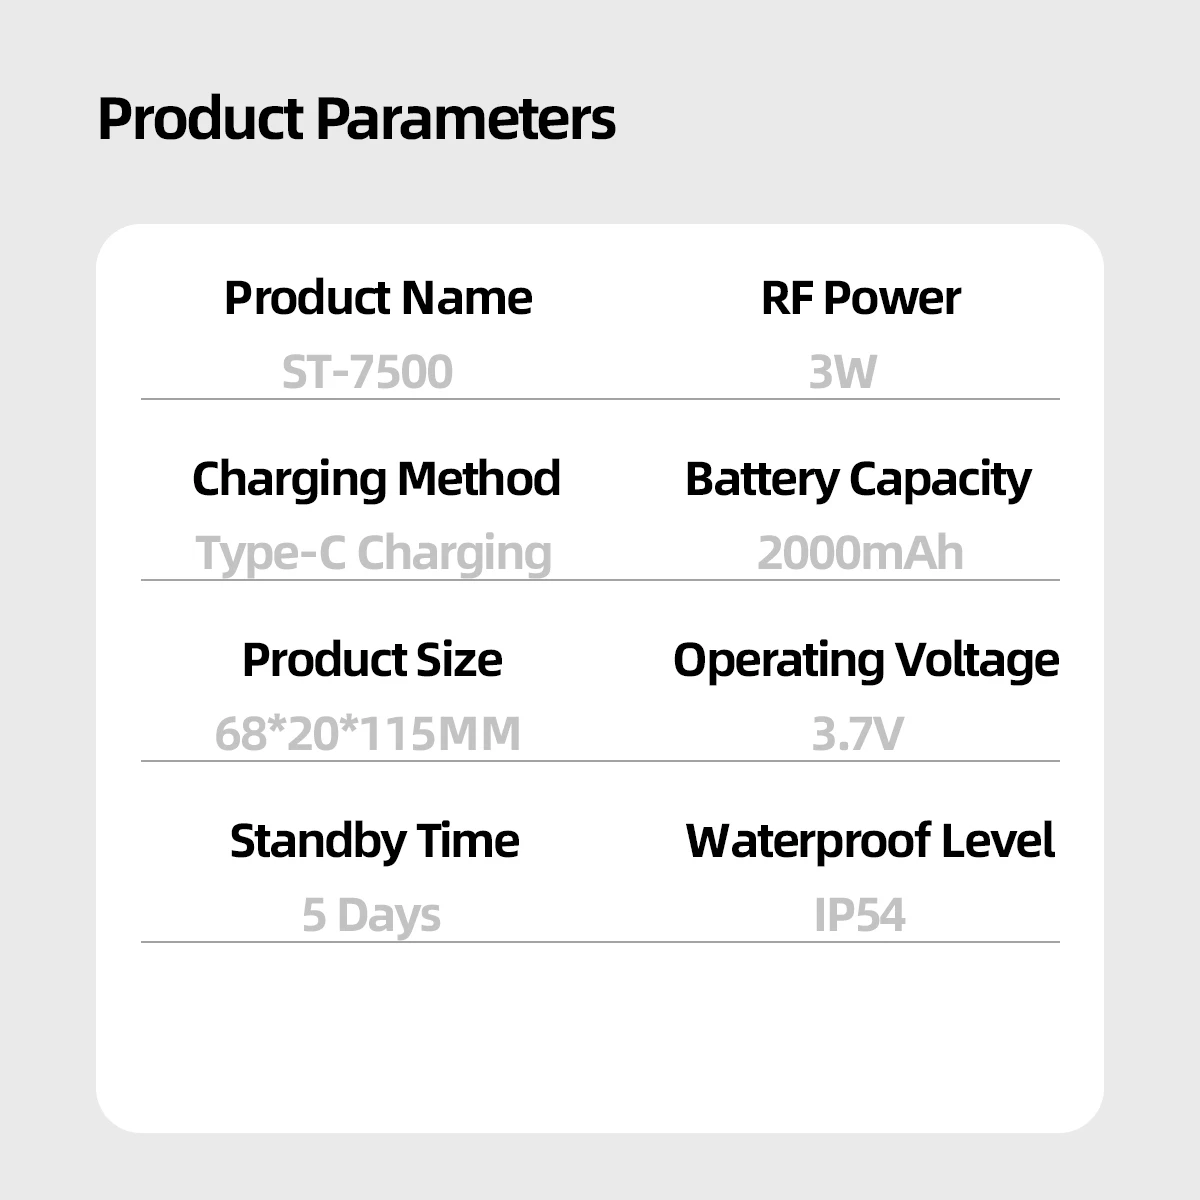The width and height of the screenshot is (1200, 1200).
Task: Click the Type-C Charging value
Action: 373,553
